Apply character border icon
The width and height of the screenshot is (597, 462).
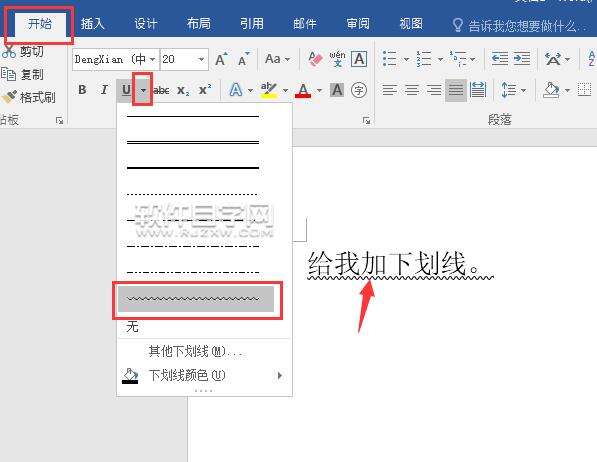(359, 59)
